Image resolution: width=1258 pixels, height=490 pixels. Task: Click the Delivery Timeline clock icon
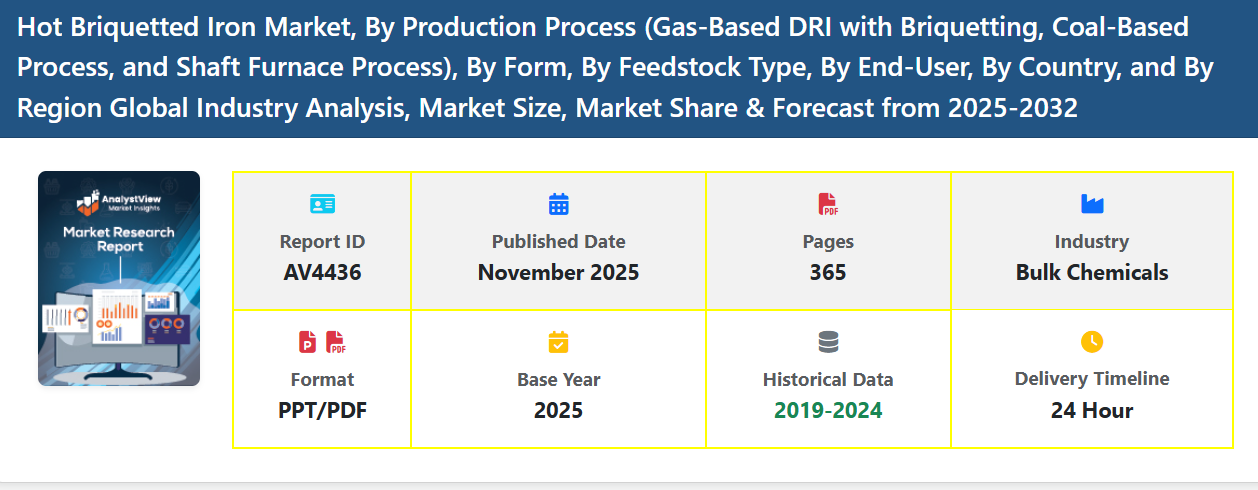coord(1092,342)
